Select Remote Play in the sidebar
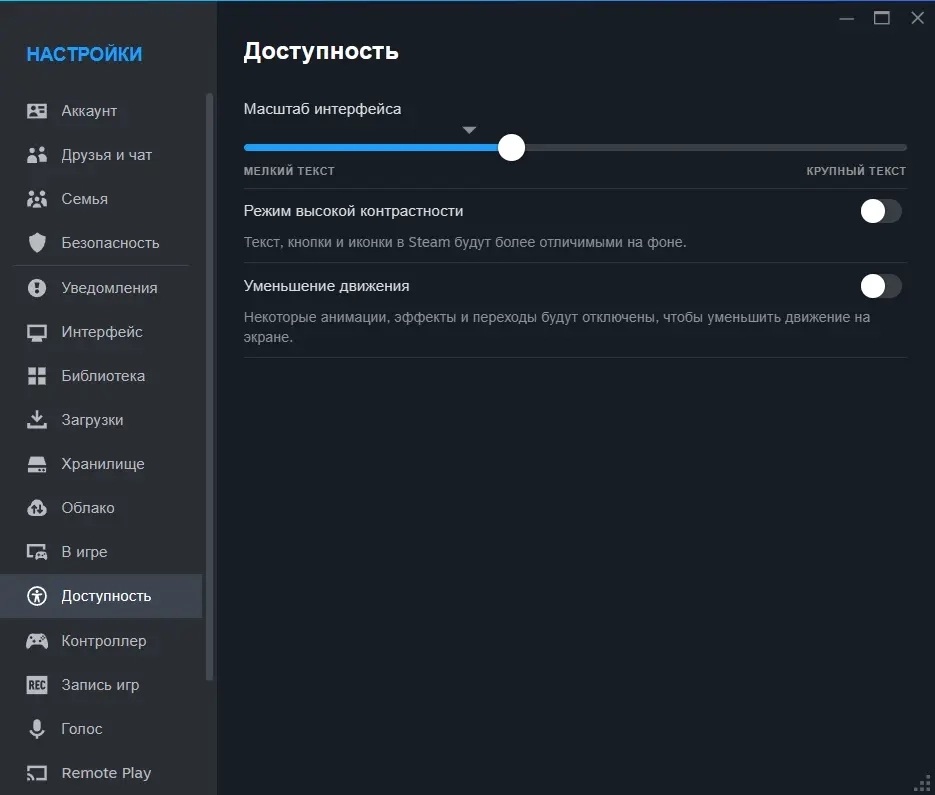This screenshot has width=935, height=795. pos(106,773)
